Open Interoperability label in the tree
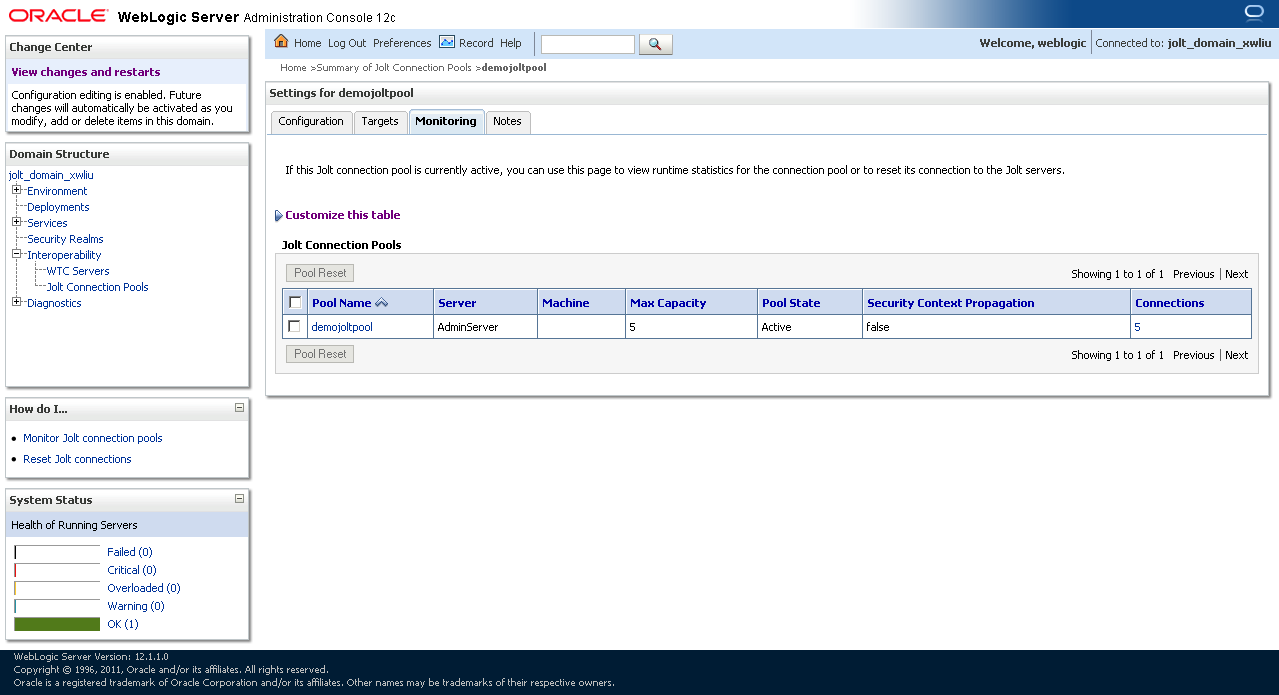 pos(64,255)
